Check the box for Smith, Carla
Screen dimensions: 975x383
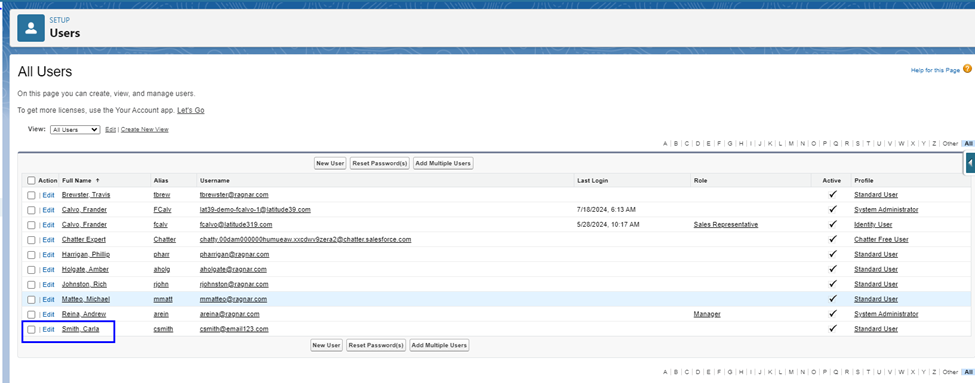tap(31, 329)
